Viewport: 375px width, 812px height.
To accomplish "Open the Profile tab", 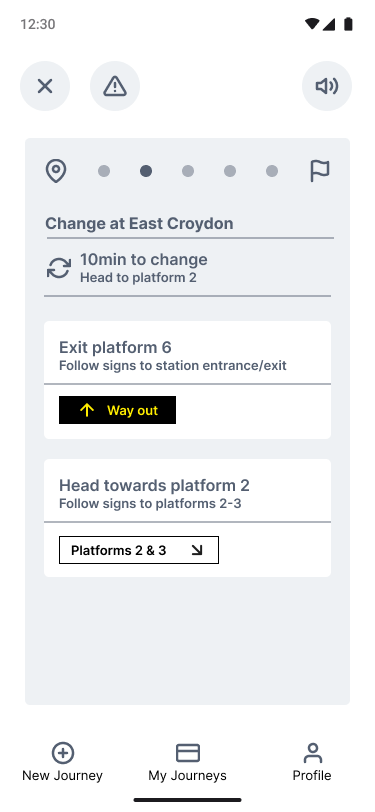I will 312,762.
